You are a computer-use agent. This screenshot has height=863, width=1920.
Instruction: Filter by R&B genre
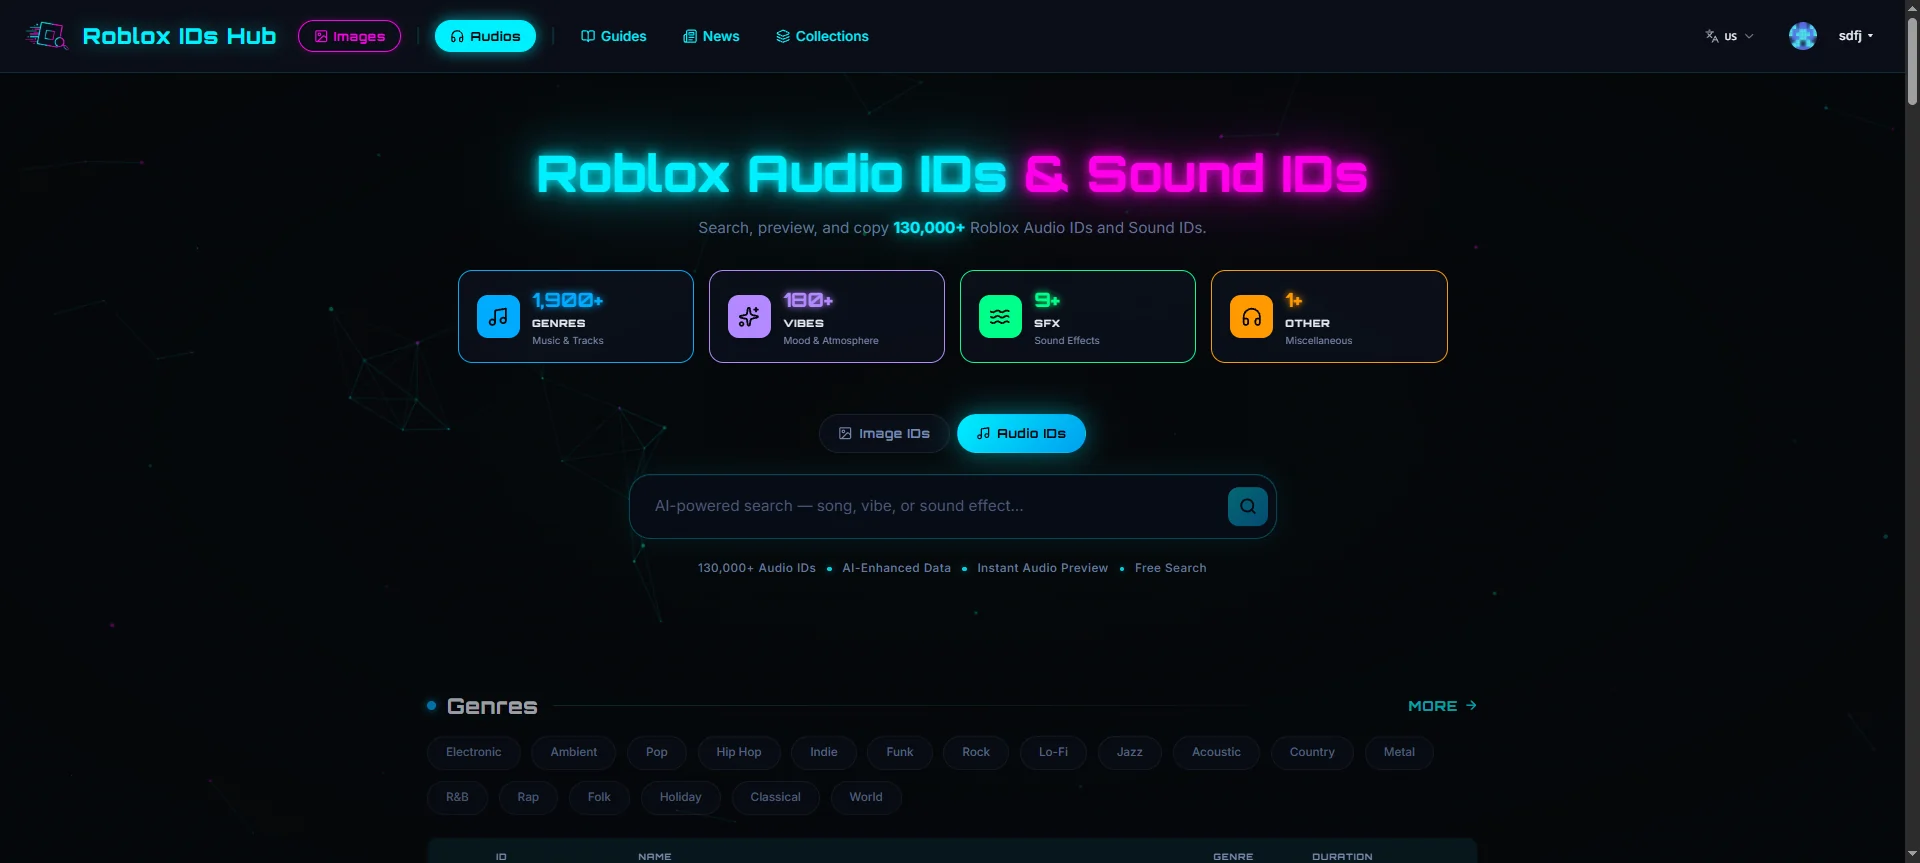tap(457, 797)
